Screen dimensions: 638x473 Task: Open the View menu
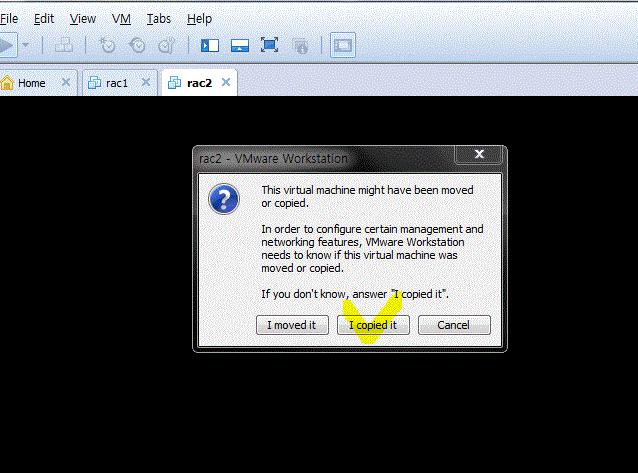point(83,19)
